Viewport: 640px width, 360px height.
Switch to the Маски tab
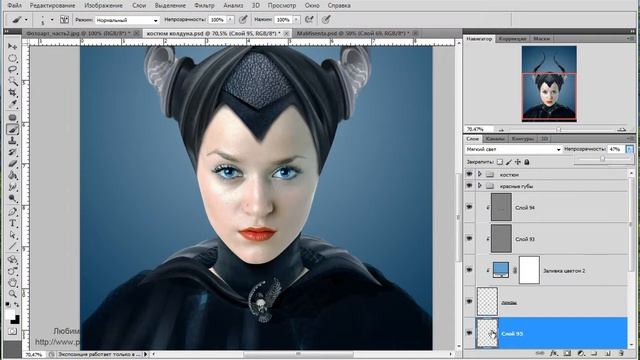(542, 38)
